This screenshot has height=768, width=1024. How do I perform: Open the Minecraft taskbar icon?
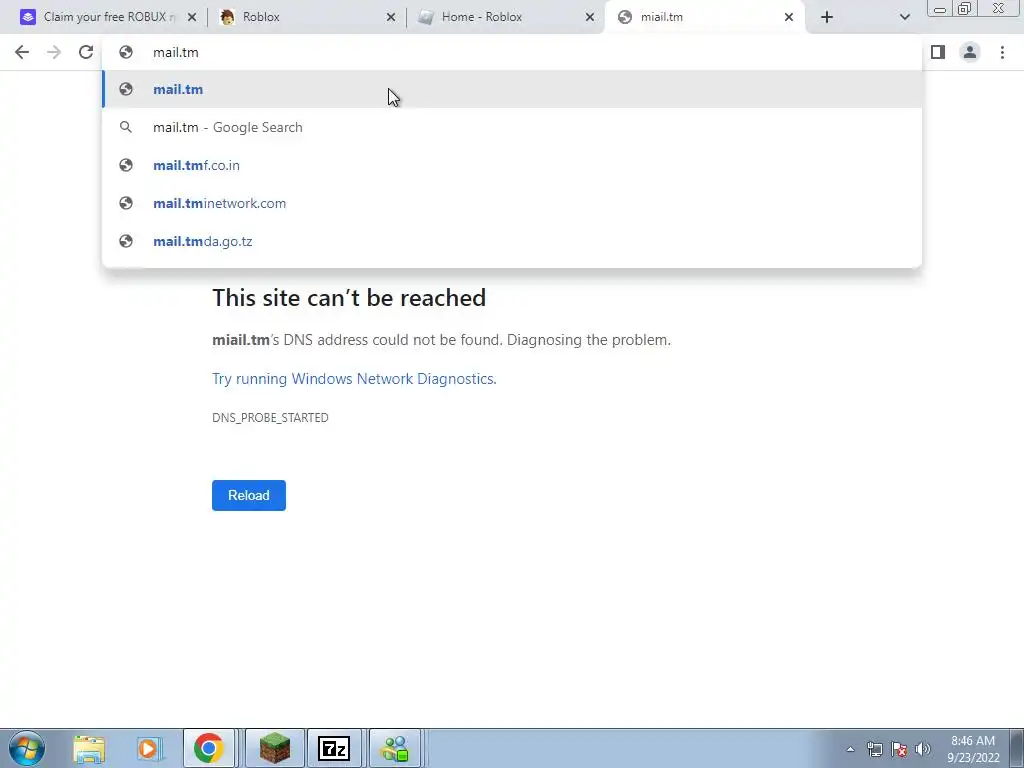(x=274, y=748)
